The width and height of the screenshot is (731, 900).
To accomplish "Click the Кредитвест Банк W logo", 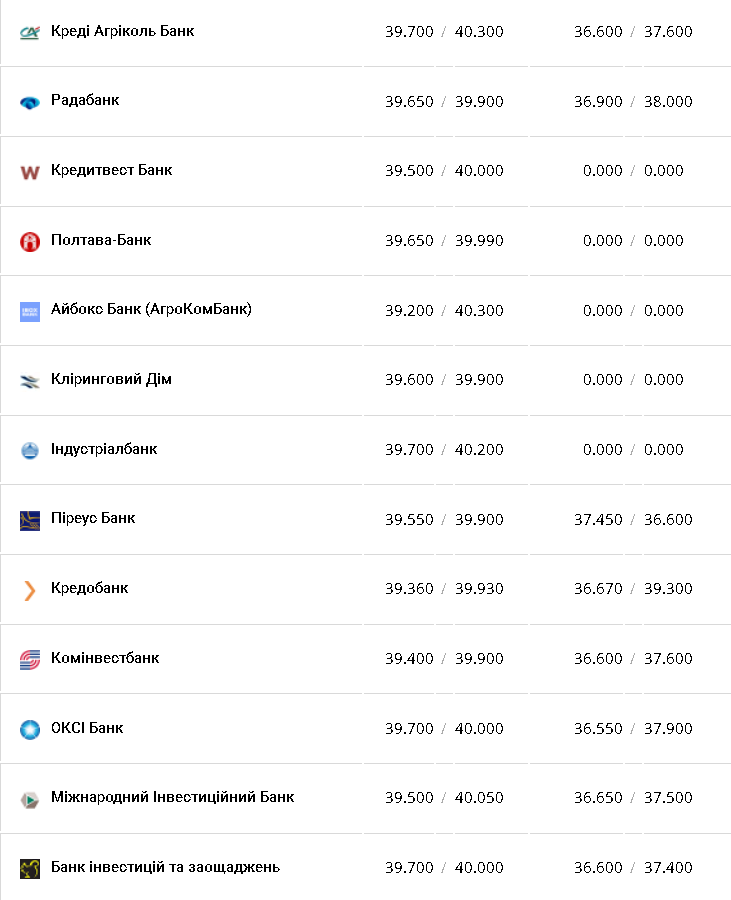I will (30, 172).
